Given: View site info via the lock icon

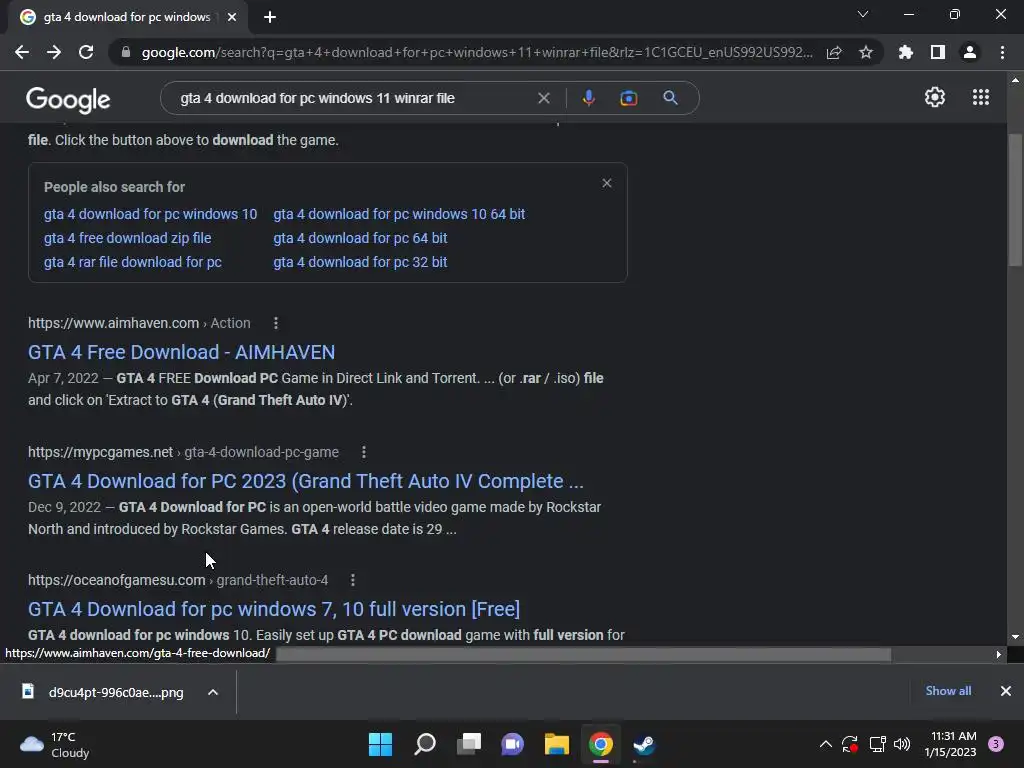Looking at the screenshot, I should pyautogui.click(x=125, y=52).
